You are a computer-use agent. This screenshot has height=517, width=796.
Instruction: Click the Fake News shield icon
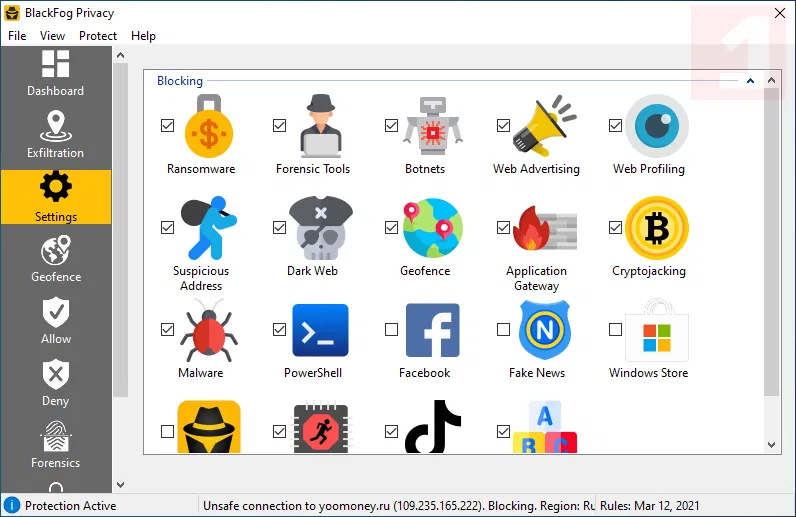pyautogui.click(x=545, y=330)
